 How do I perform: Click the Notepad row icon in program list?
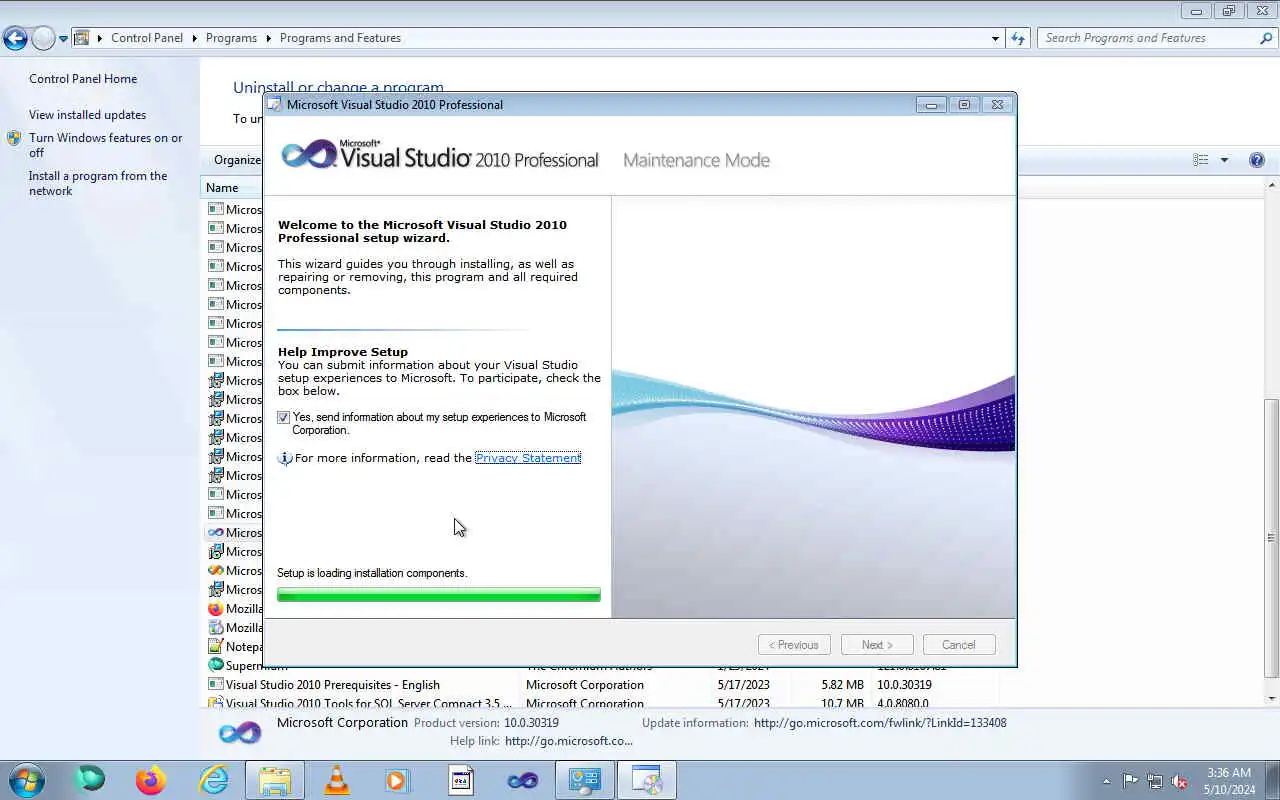pyautogui.click(x=215, y=647)
